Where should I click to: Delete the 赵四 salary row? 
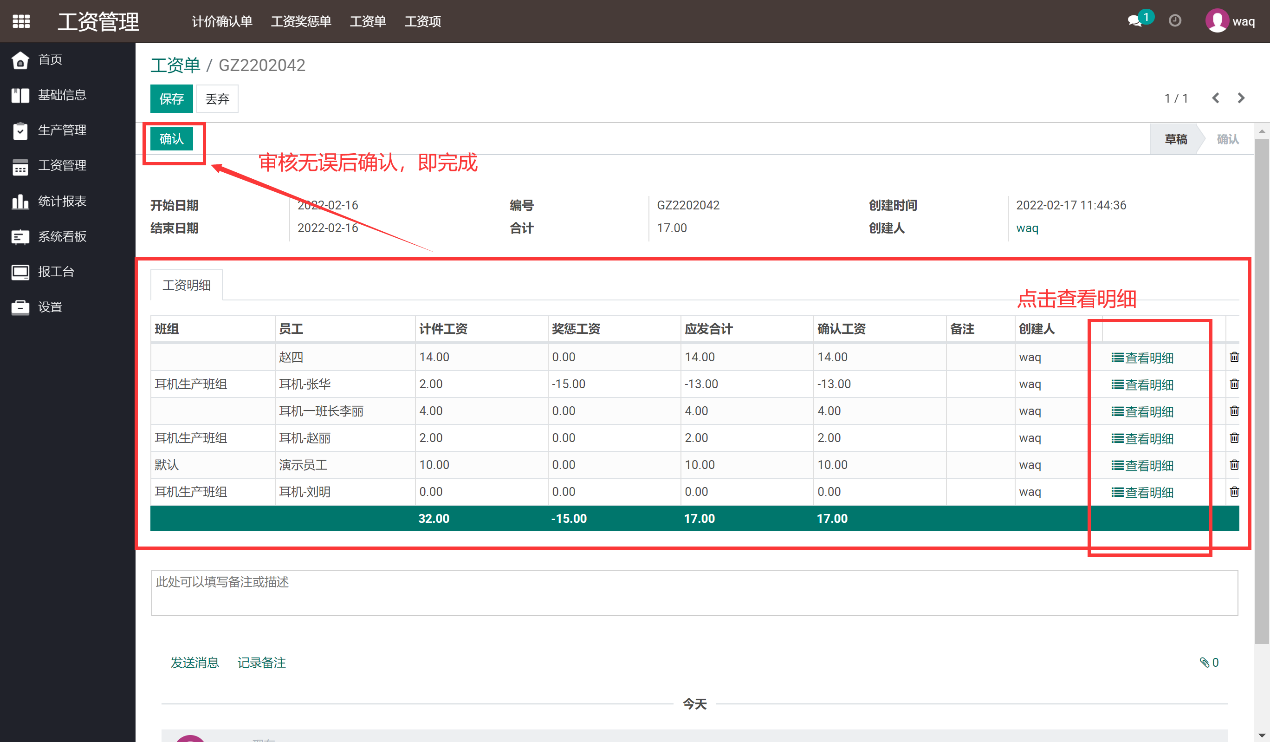point(1233,357)
